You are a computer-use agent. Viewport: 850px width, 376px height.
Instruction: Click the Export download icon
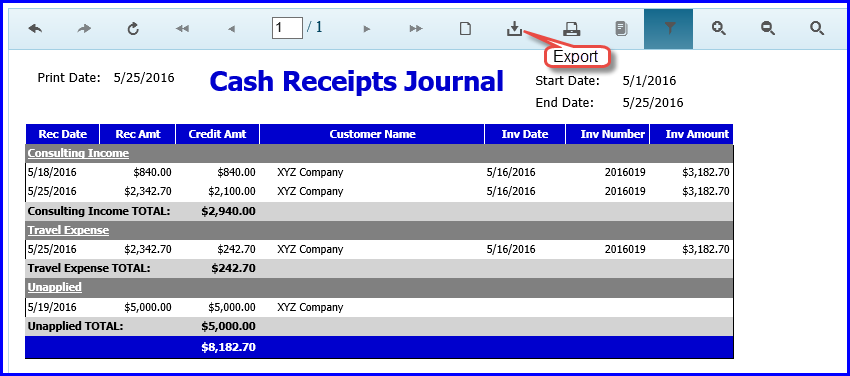(514, 29)
